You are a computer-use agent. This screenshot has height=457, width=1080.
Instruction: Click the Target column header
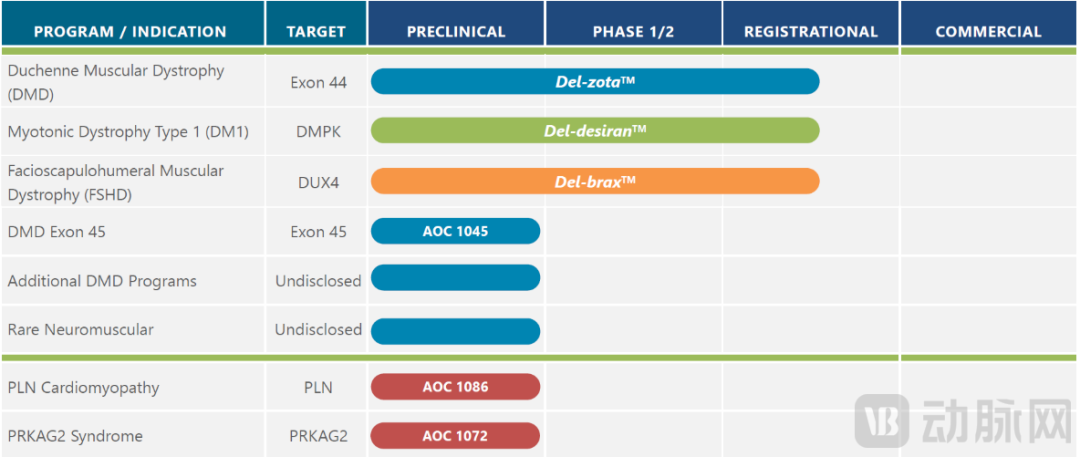tap(316, 31)
